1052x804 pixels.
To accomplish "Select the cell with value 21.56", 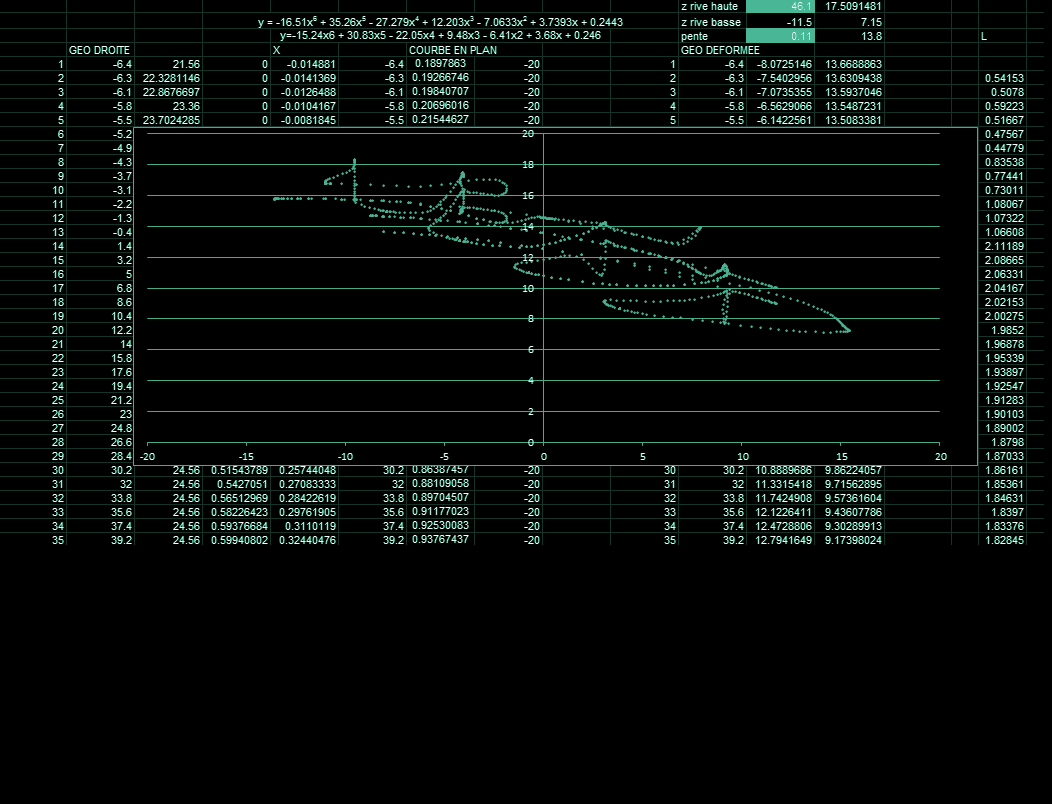I will pyautogui.click(x=168, y=64).
